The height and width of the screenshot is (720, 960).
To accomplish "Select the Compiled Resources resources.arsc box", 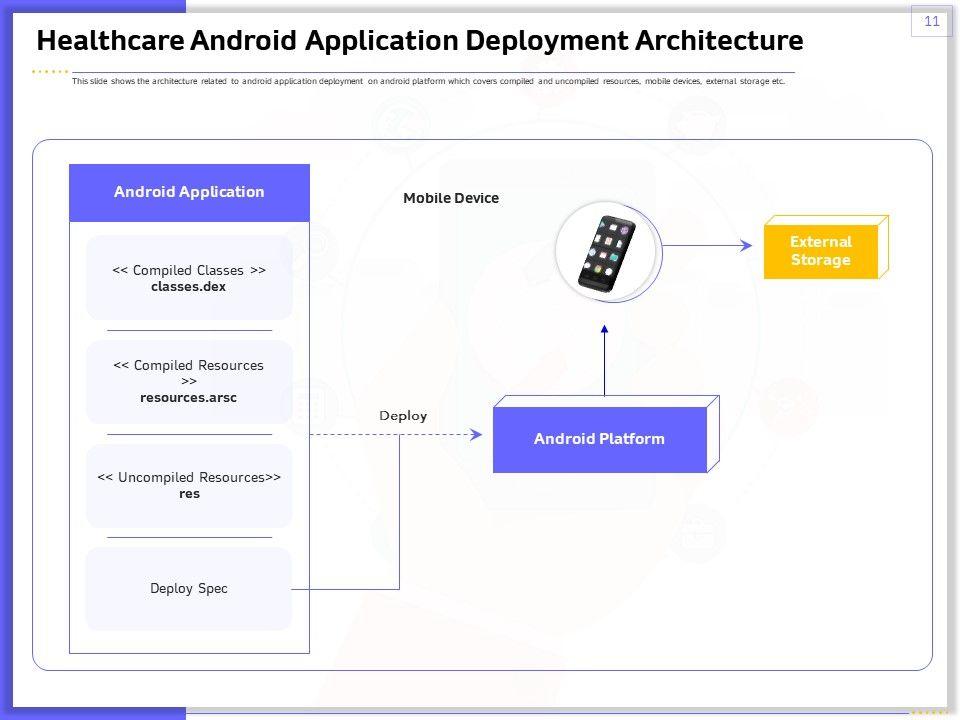I will pos(189,382).
